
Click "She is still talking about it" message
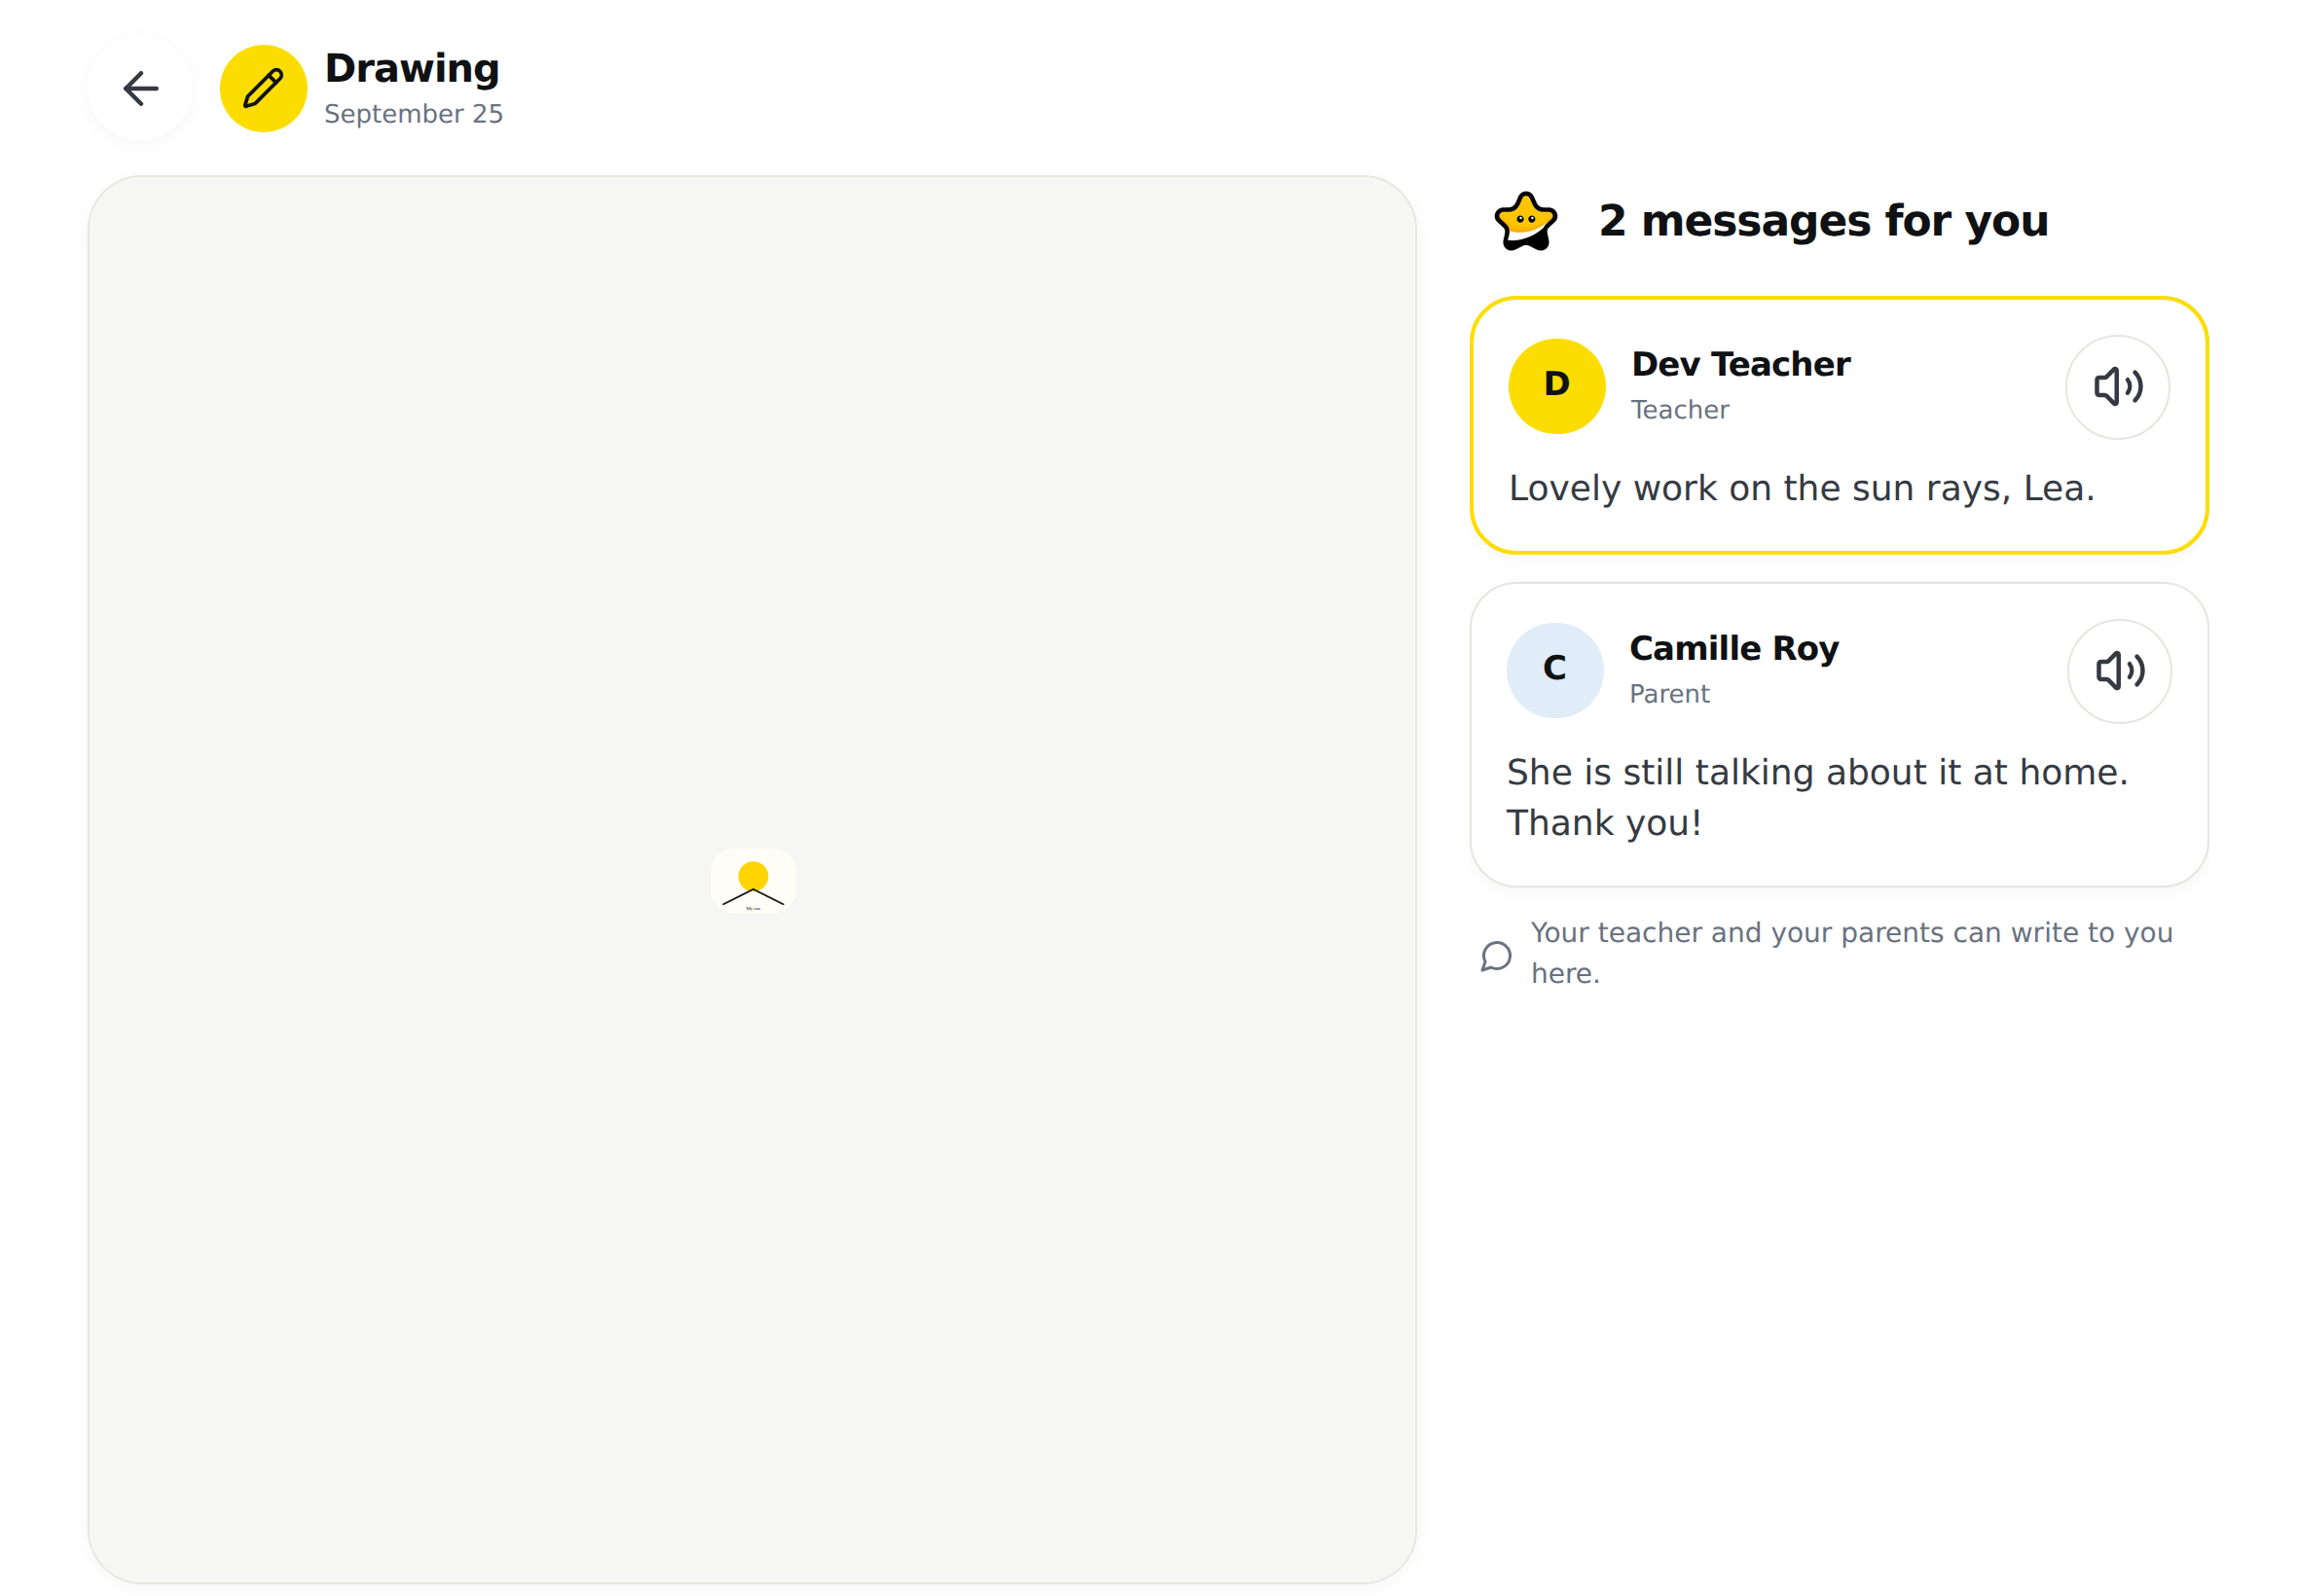(1816, 797)
